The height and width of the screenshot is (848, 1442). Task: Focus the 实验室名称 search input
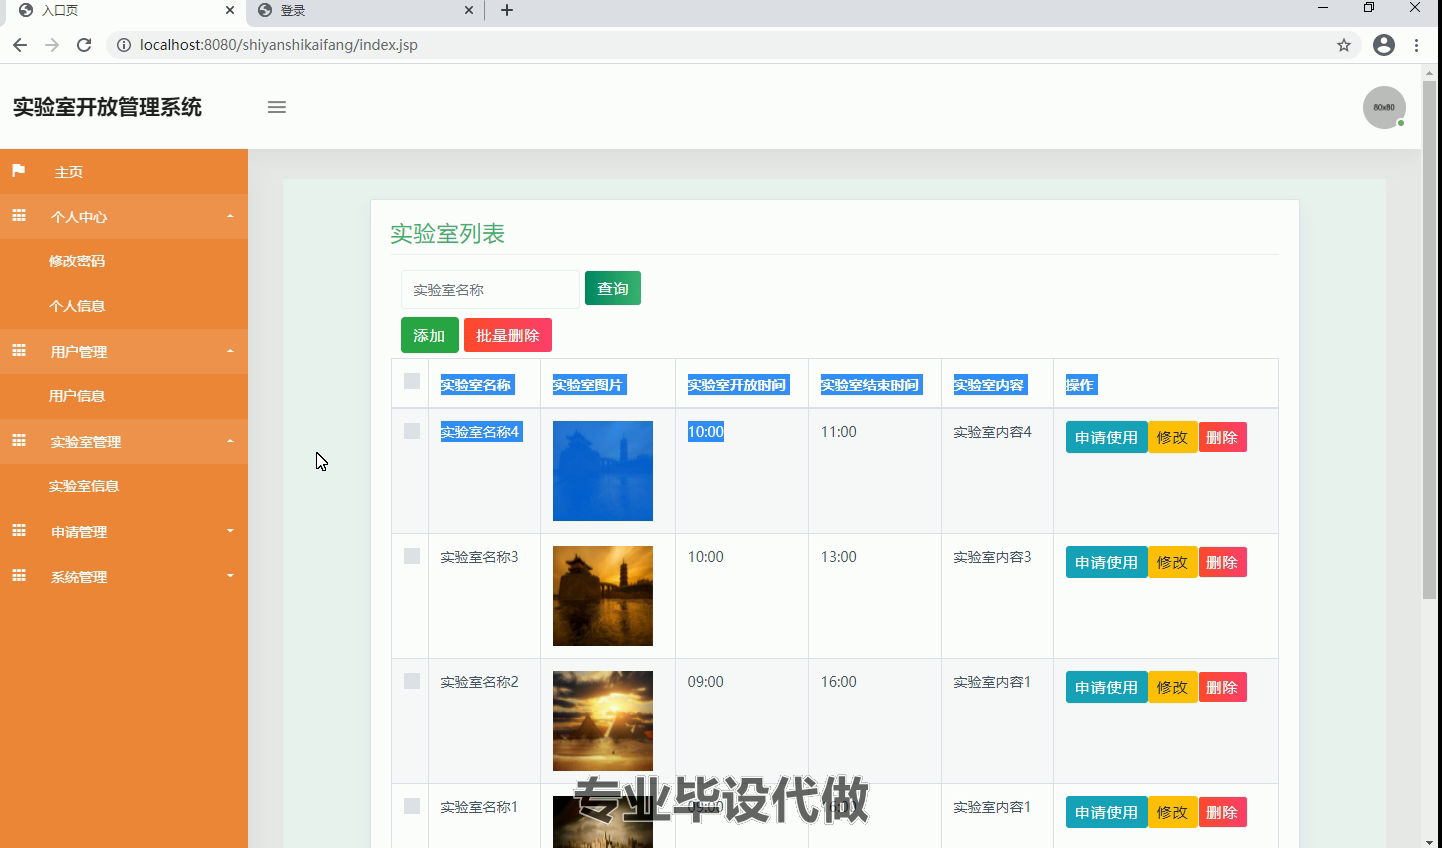coord(490,289)
